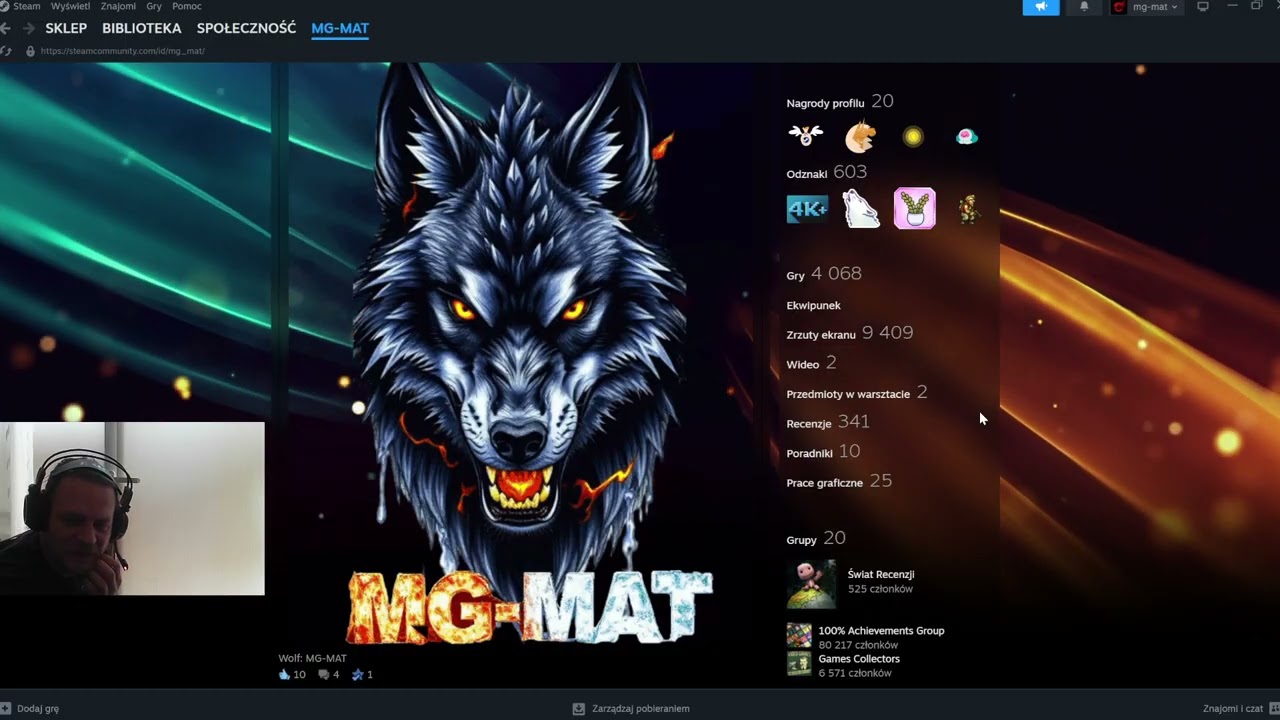Open the Znajomi menu
Viewport: 1280px width, 720px height.
pos(118,6)
